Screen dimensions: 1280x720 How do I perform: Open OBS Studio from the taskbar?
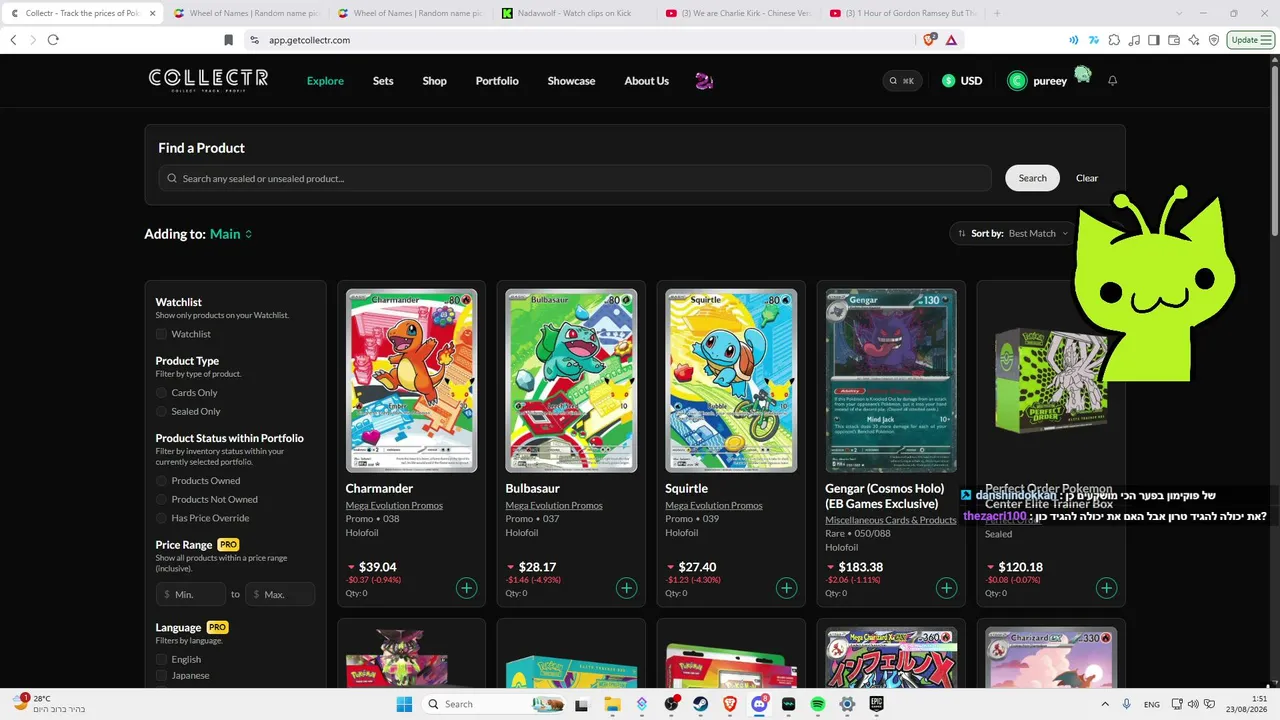[671, 704]
